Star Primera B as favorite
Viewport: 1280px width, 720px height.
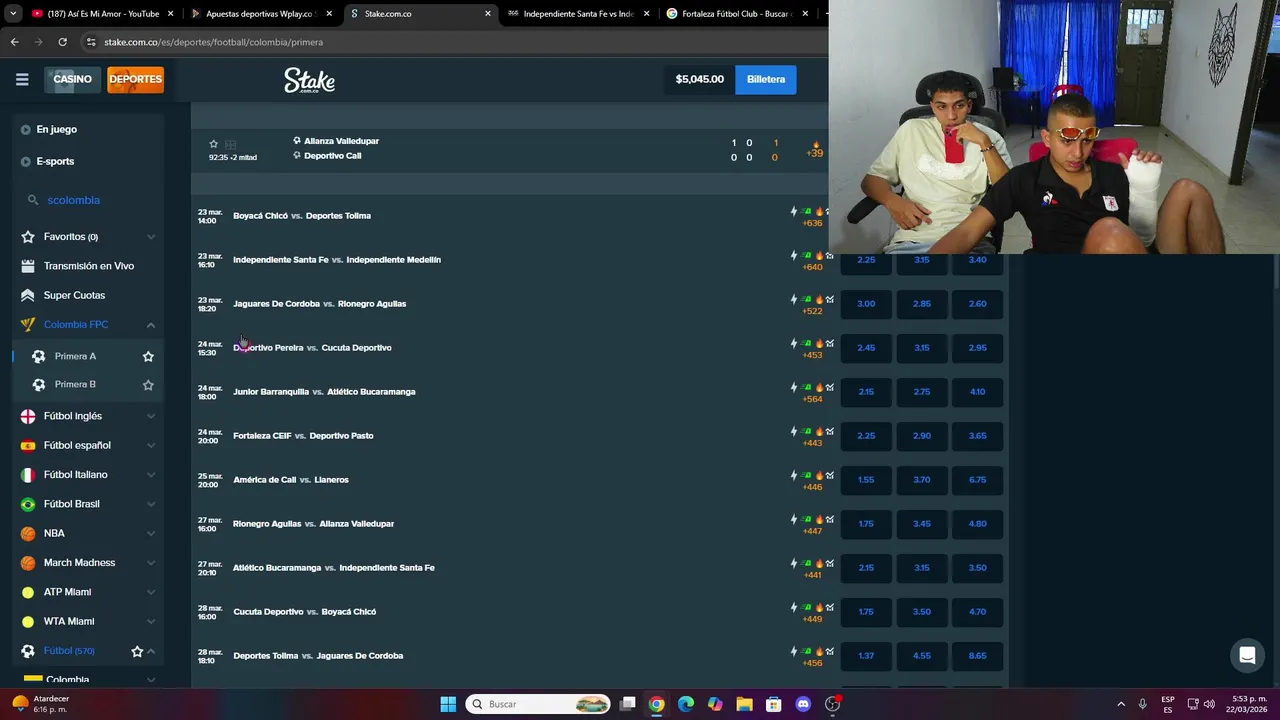[148, 384]
